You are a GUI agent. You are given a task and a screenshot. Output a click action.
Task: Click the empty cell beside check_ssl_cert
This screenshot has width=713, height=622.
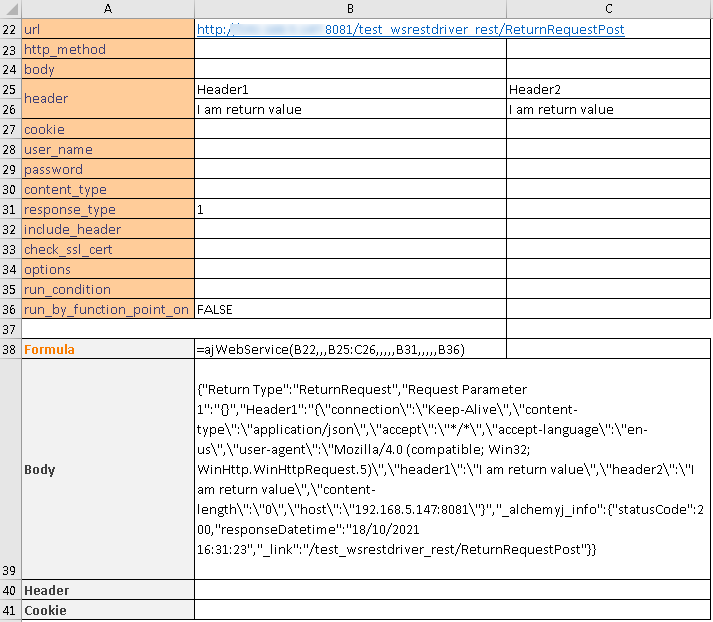[x=350, y=250]
